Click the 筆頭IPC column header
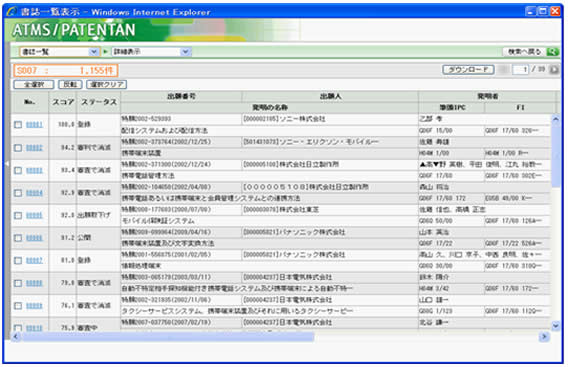Viewport: 568px width, 367px height. [x=452, y=108]
